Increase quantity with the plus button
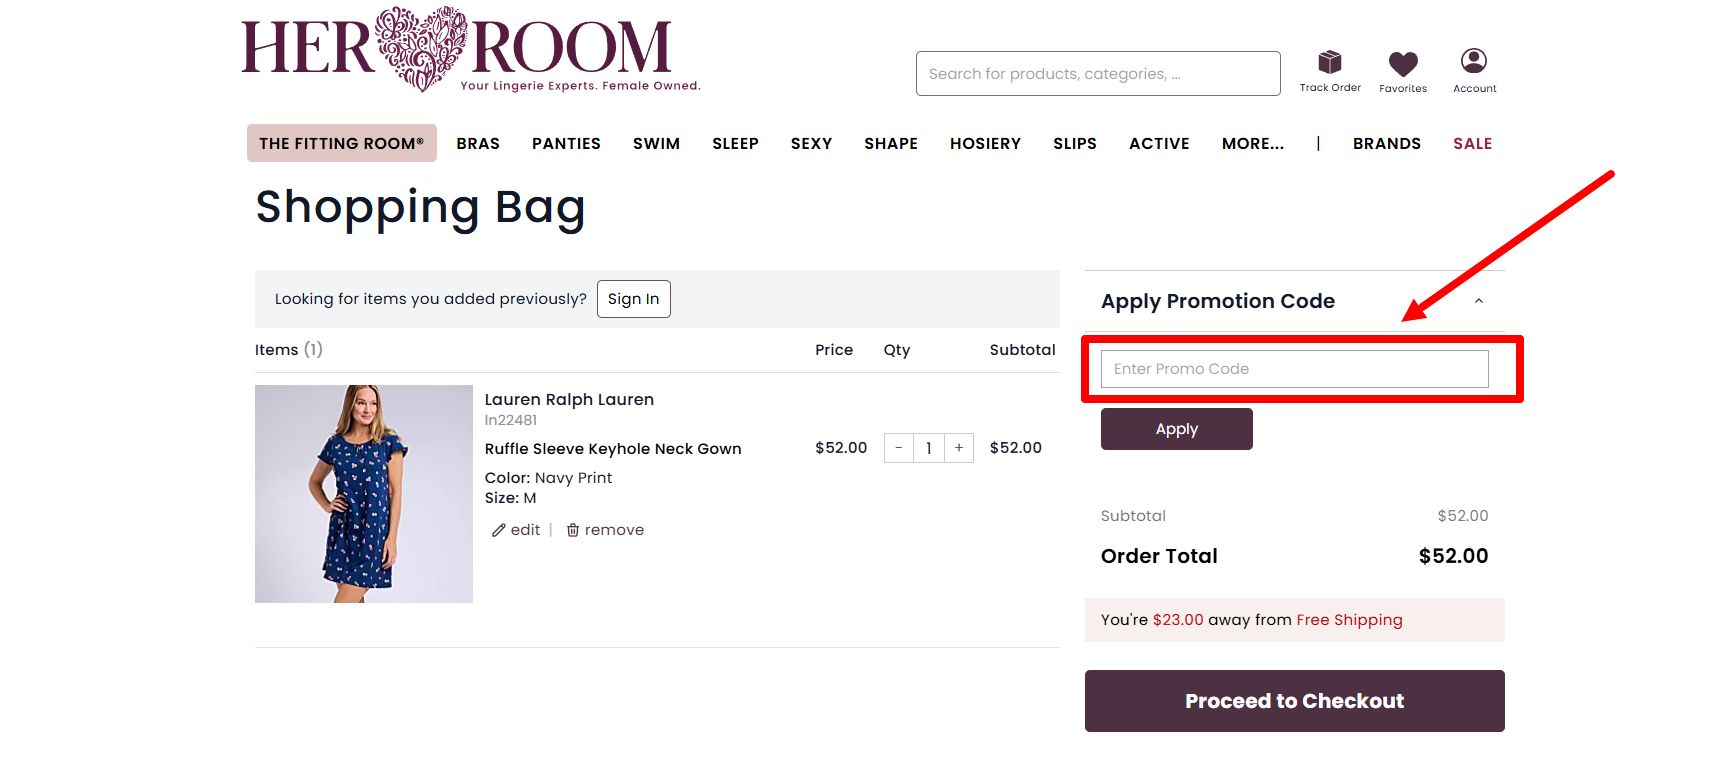Image resolution: width=1715 pixels, height=761 pixels. (x=959, y=447)
